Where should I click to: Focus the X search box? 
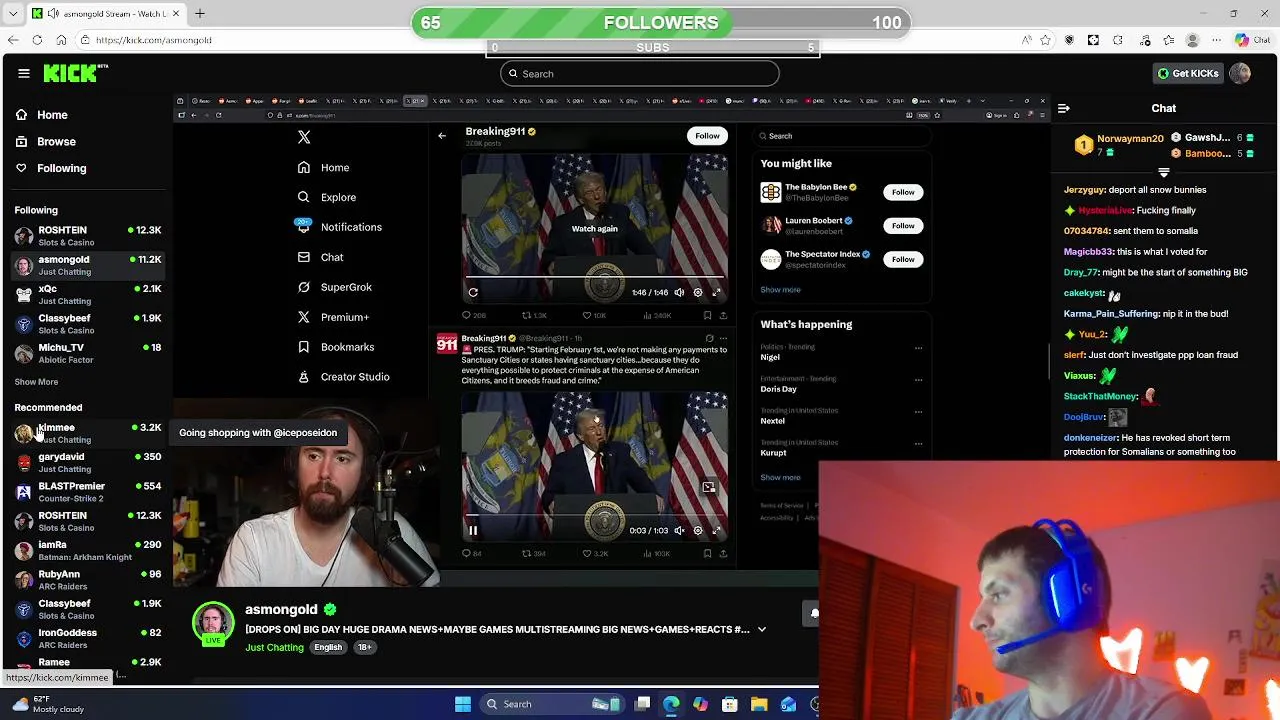click(x=840, y=136)
